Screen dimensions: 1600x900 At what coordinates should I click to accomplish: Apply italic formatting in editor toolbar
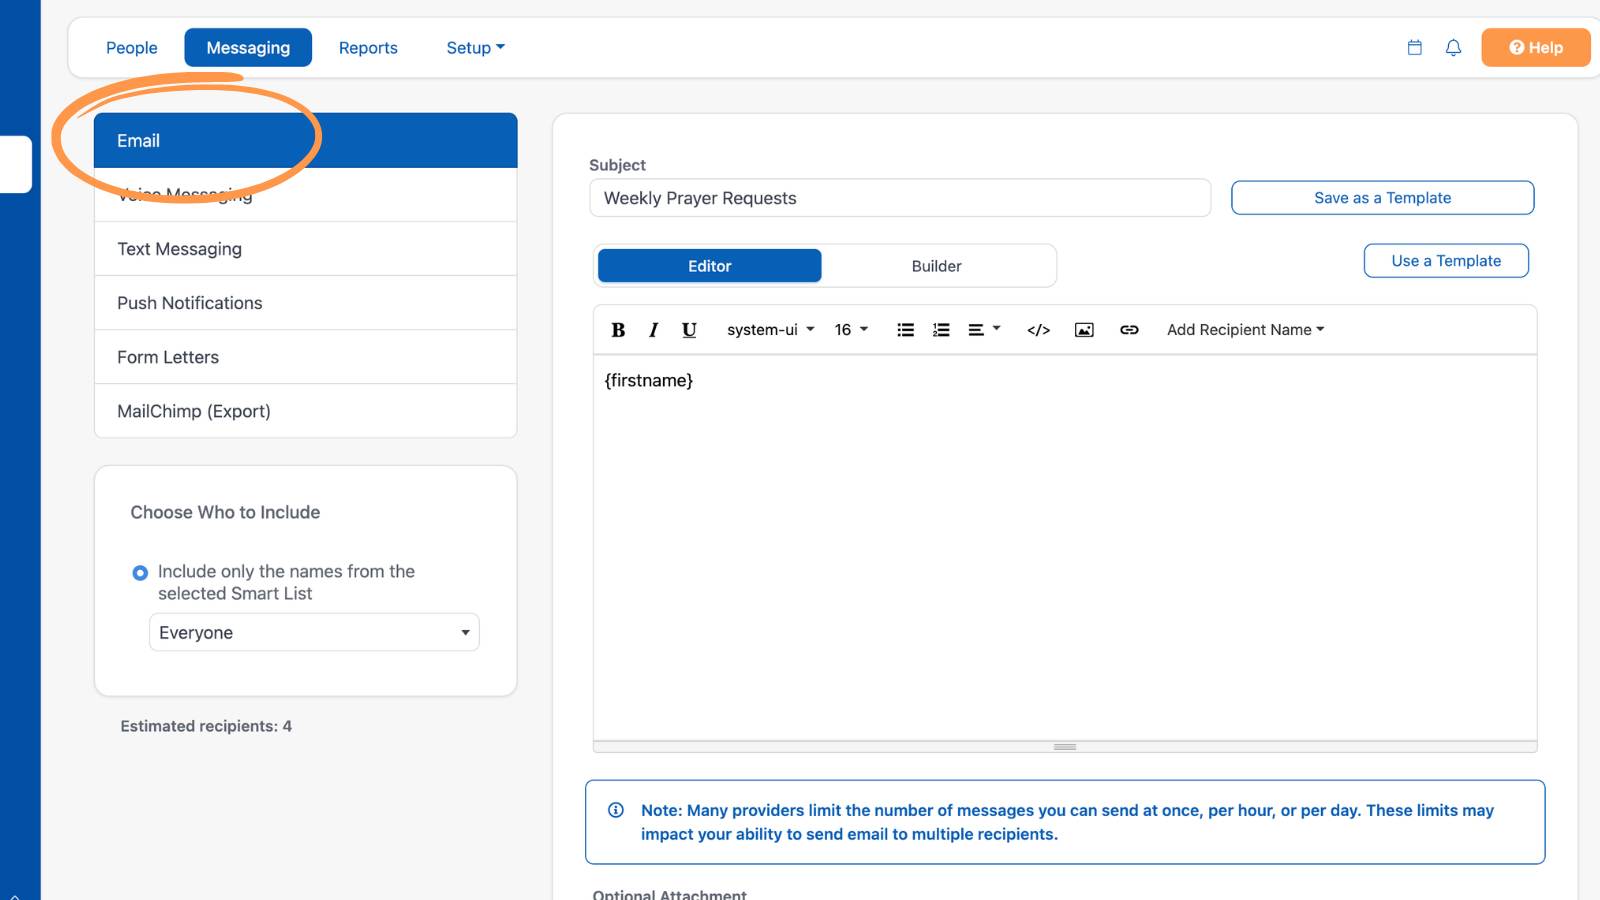click(x=653, y=330)
